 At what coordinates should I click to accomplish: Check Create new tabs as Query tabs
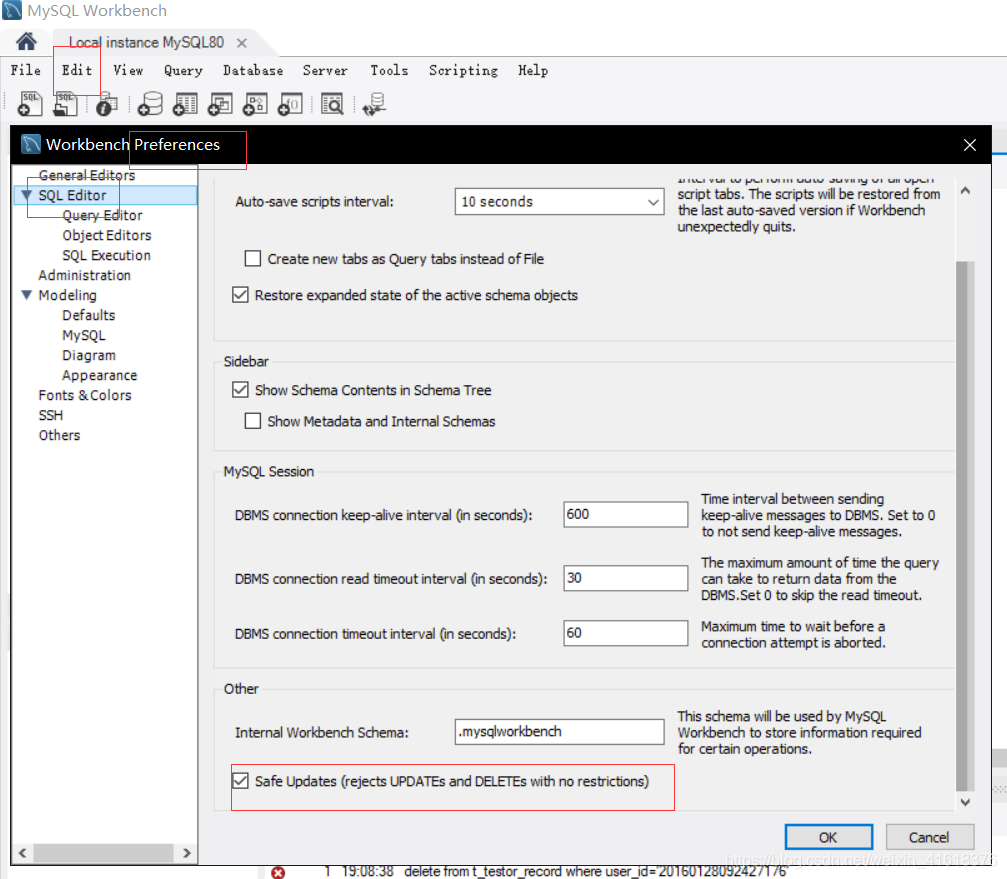point(253,258)
